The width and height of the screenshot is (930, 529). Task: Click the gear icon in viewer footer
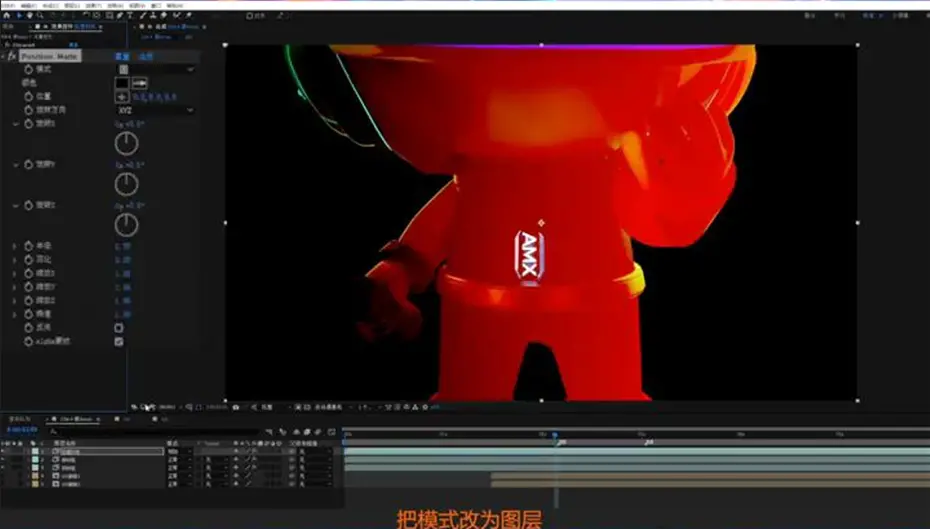click(425, 407)
